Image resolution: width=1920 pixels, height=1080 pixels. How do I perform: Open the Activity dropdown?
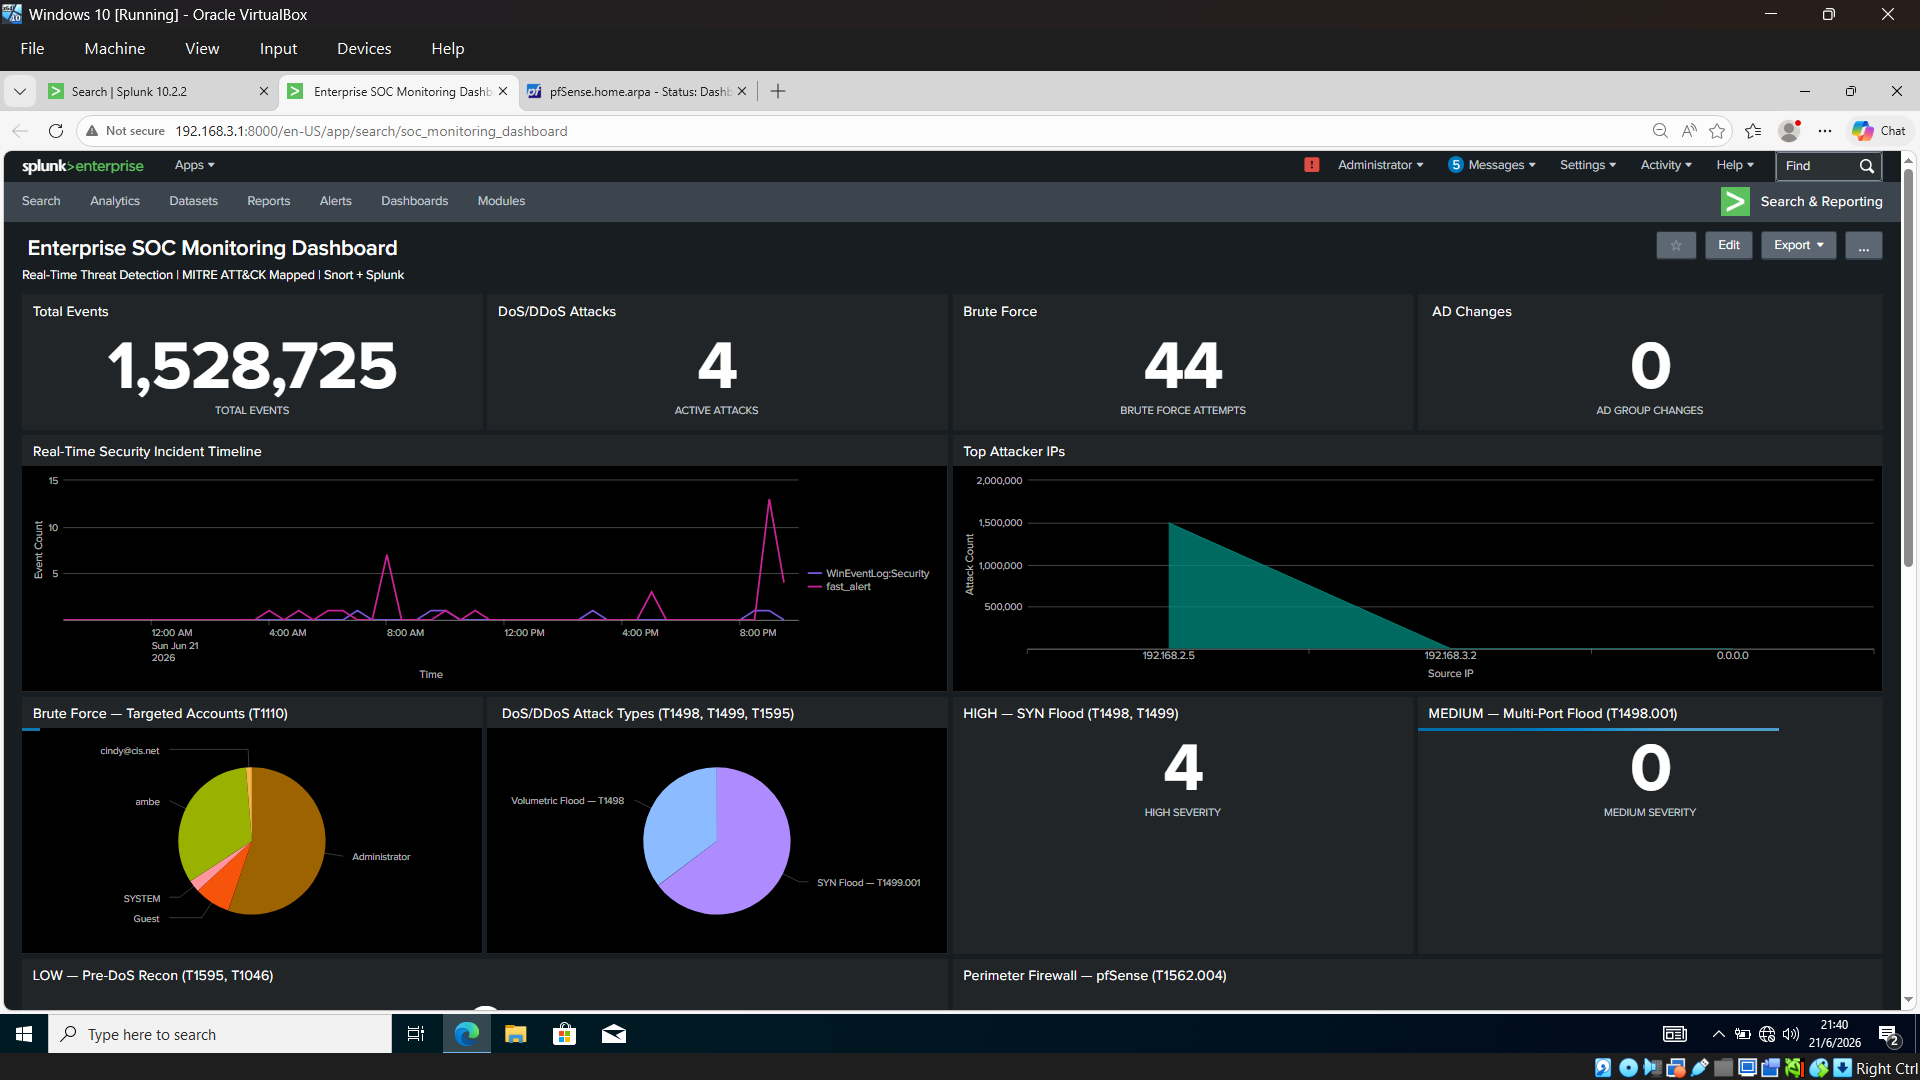1666,165
